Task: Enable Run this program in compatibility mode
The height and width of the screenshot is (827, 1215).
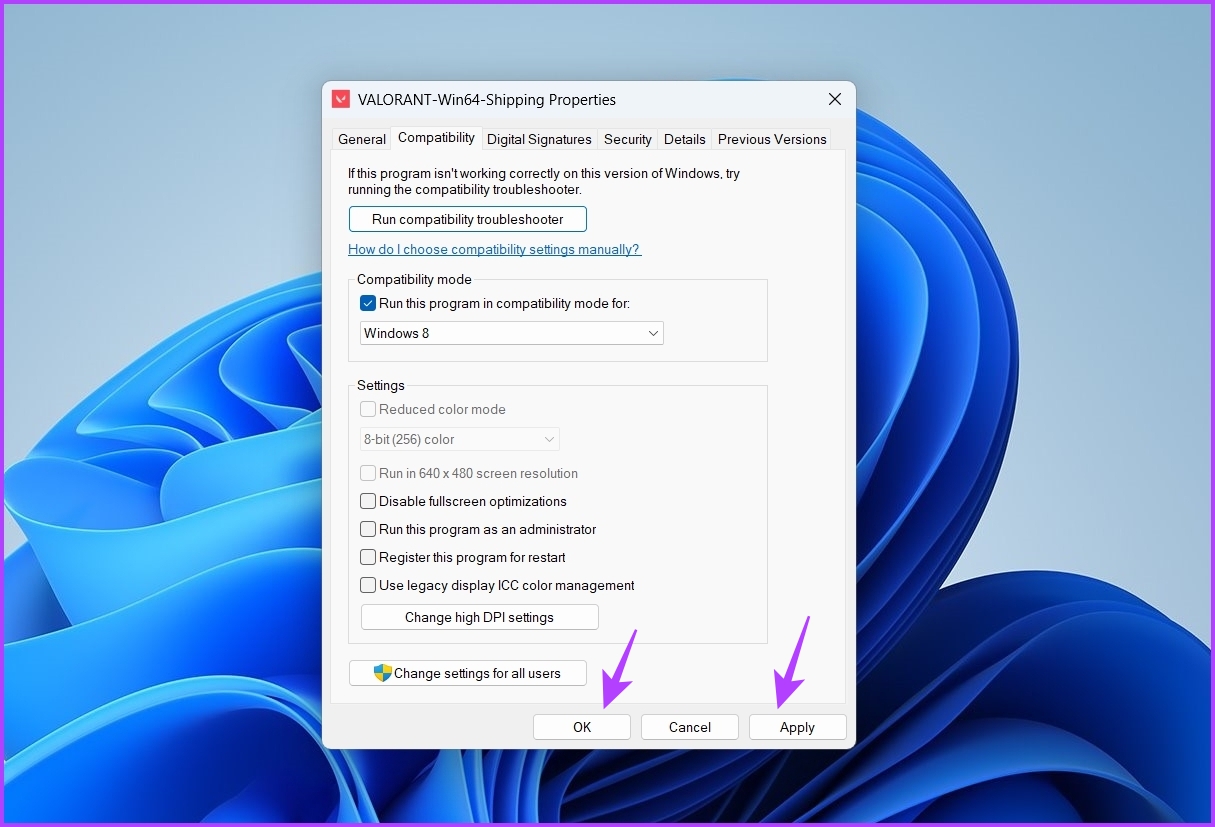Action: pyautogui.click(x=368, y=303)
